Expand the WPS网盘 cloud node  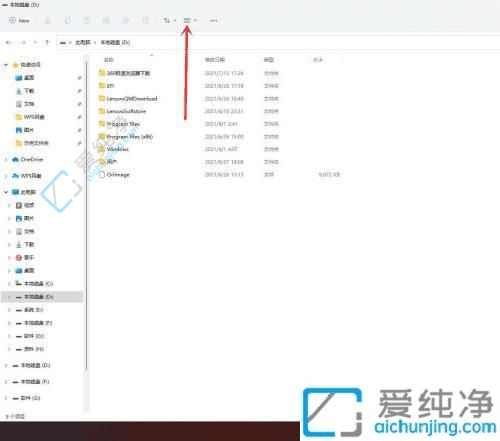coord(6,176)
